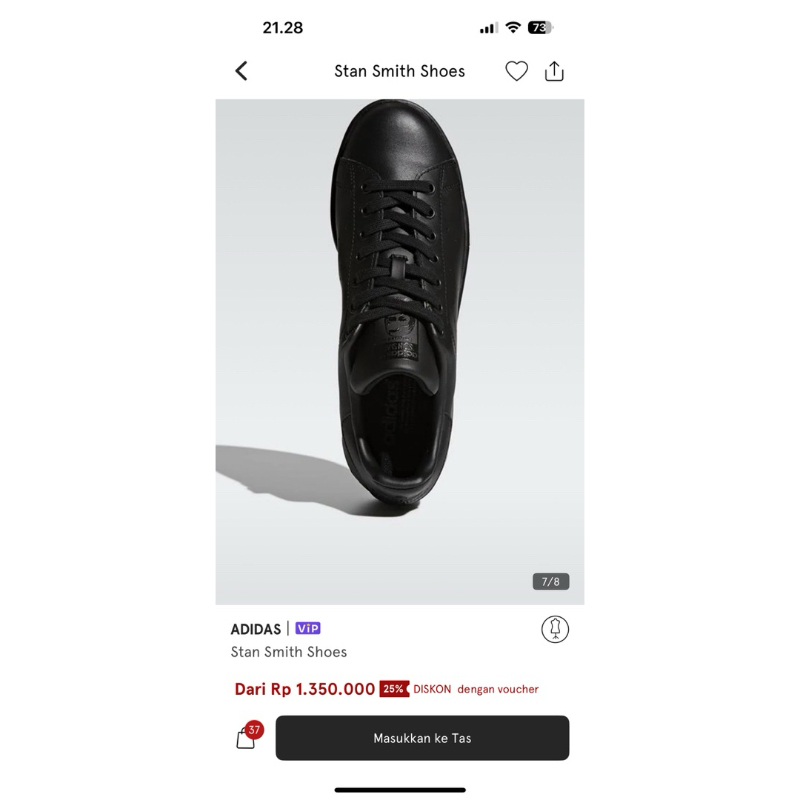Tap the Wi-Fi status icon
The width and height of the screenshot is (800, 800).
click(x=513, y=28)
